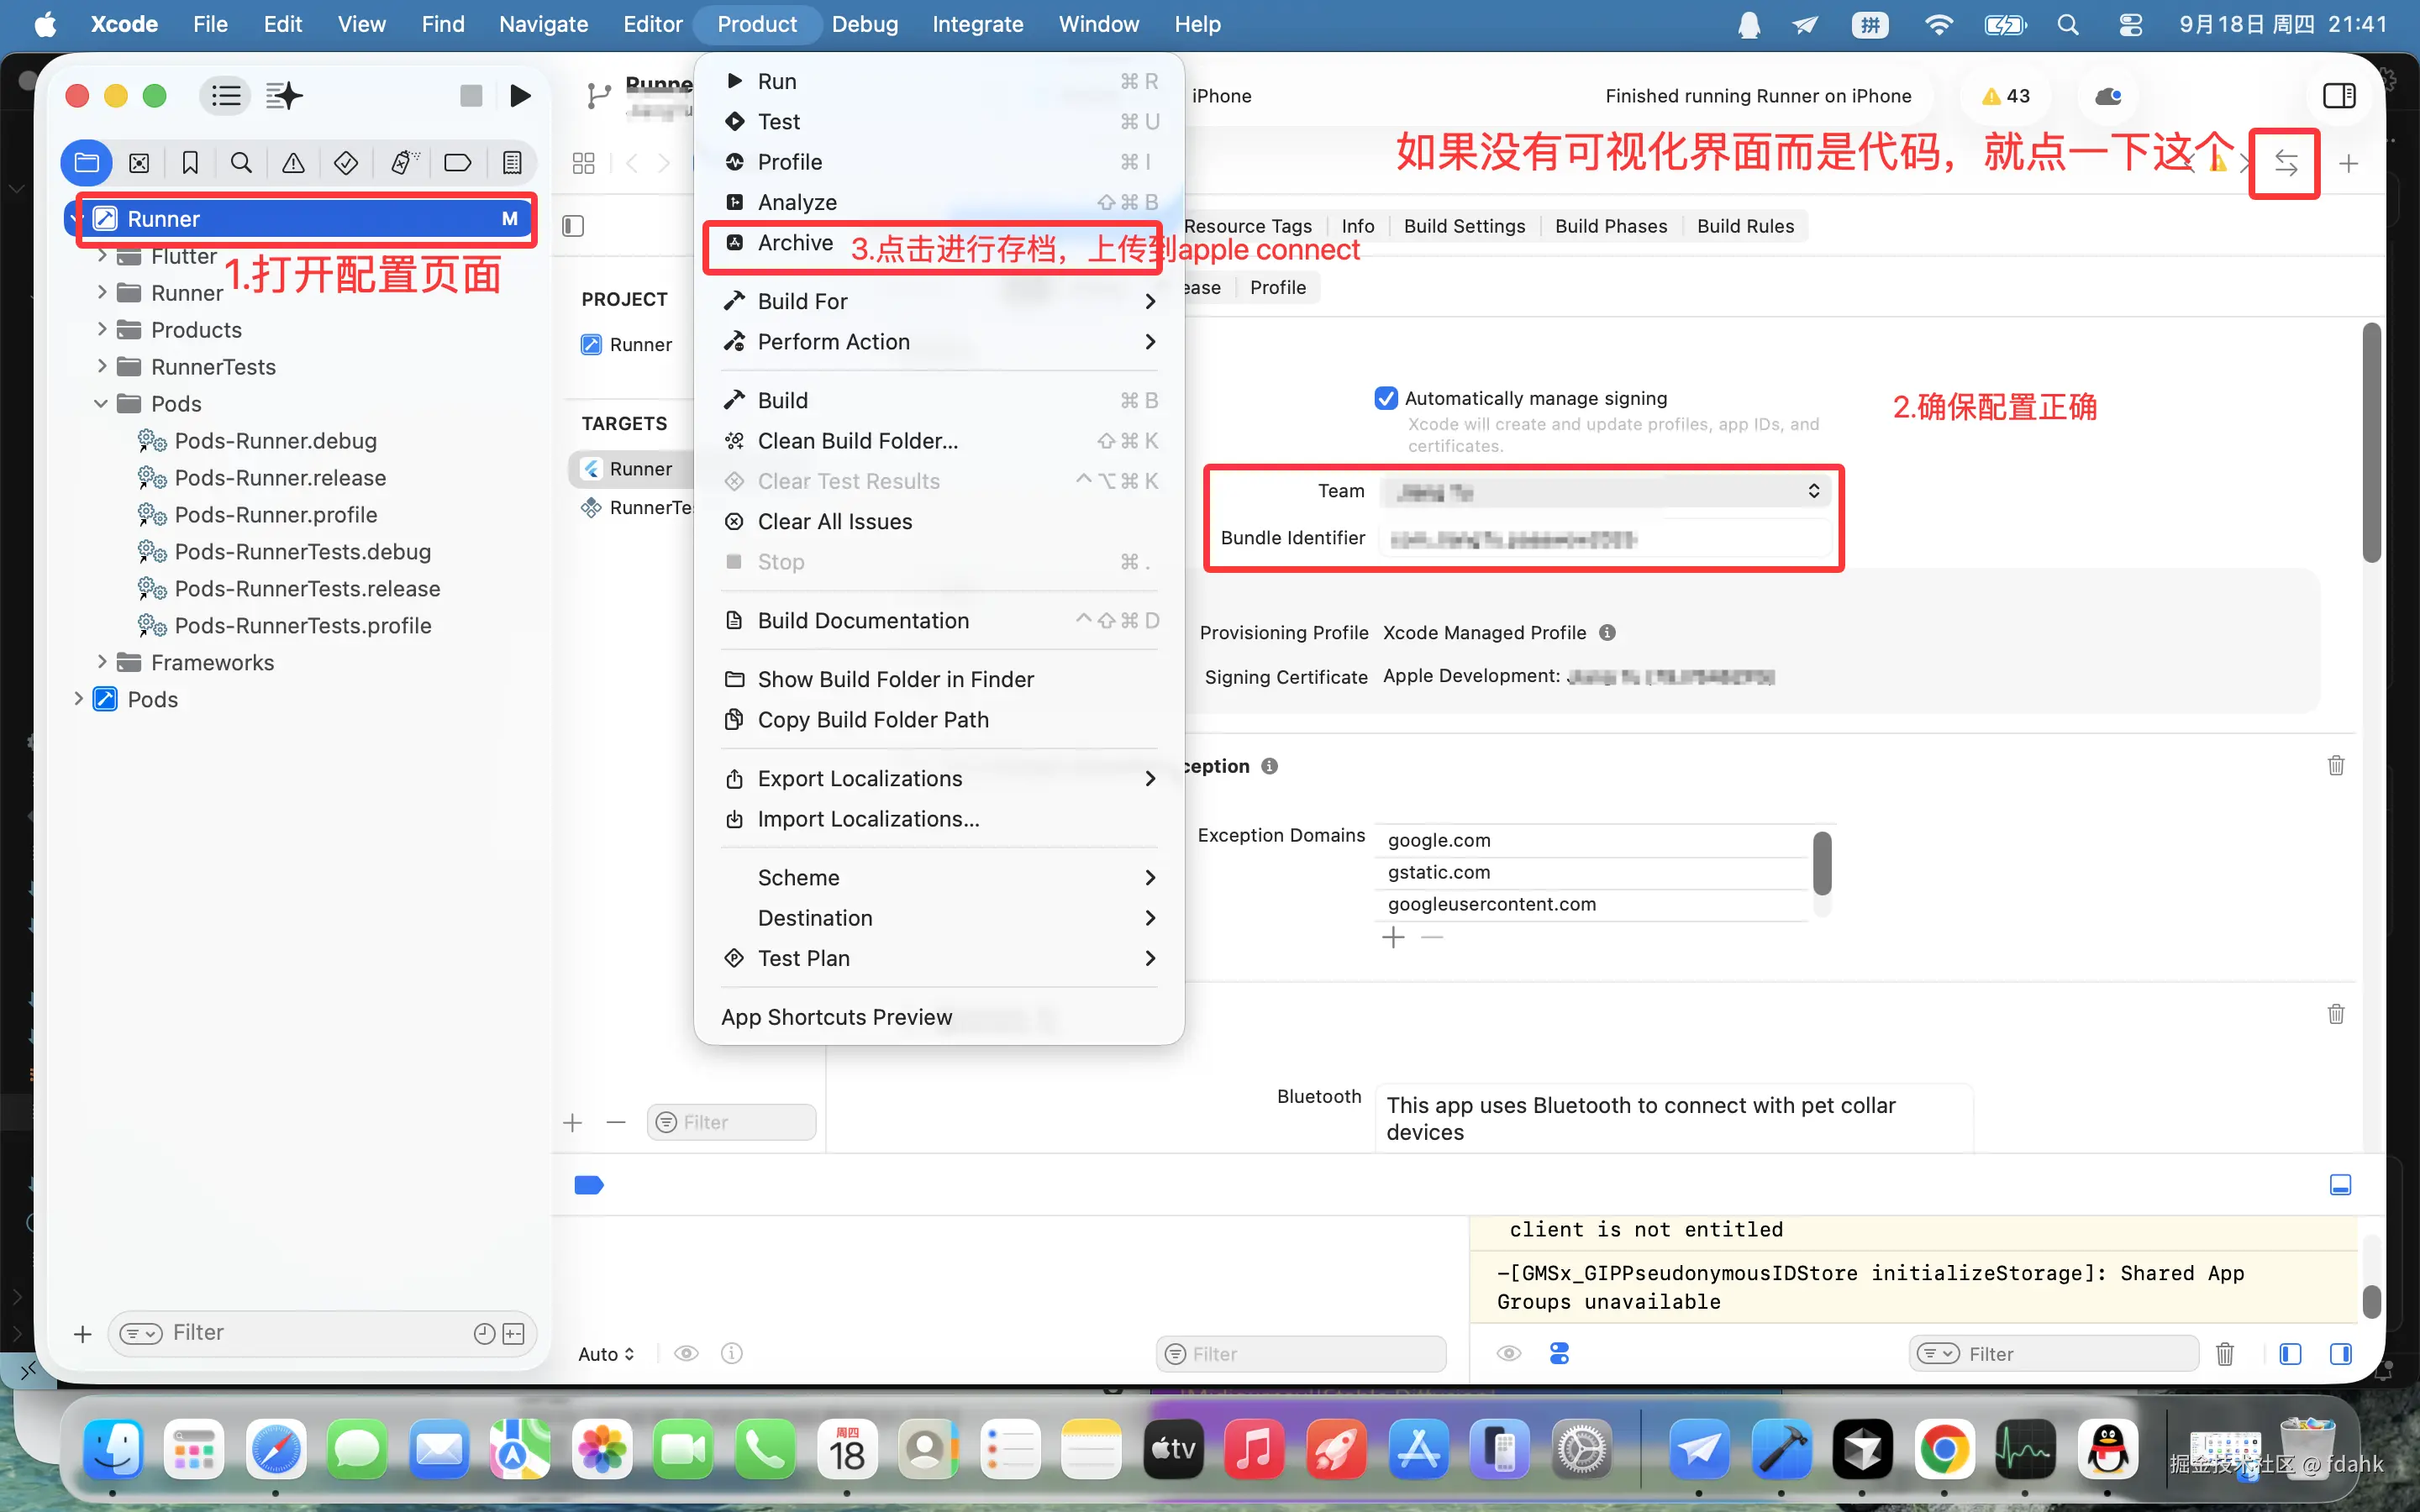
Task: Click Clean Build Folder menu item
Action: pos(857,441)
